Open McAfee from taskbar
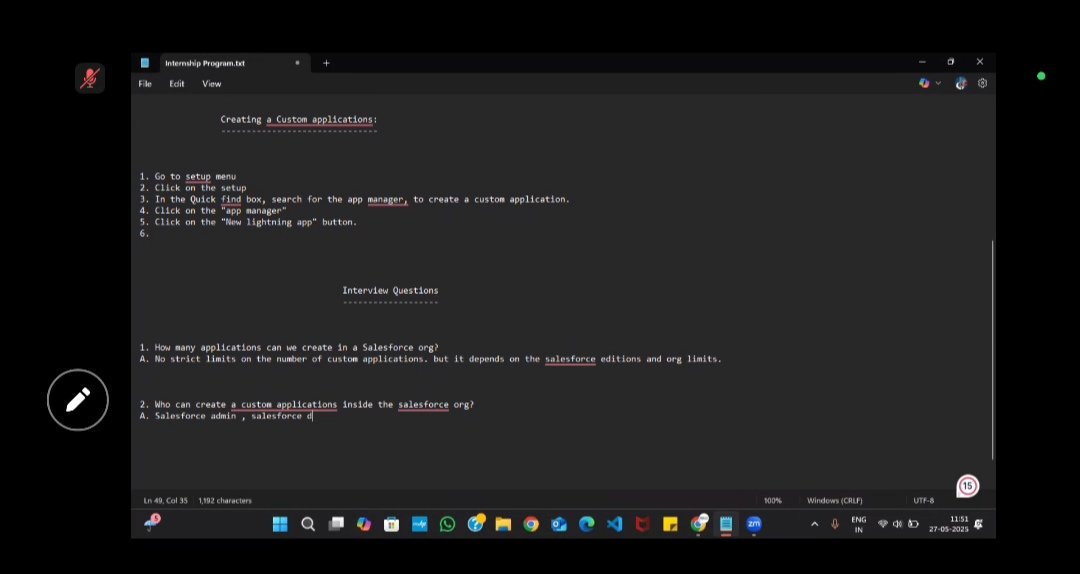Viewport: 1080px width, 574px height. [643, 524]
